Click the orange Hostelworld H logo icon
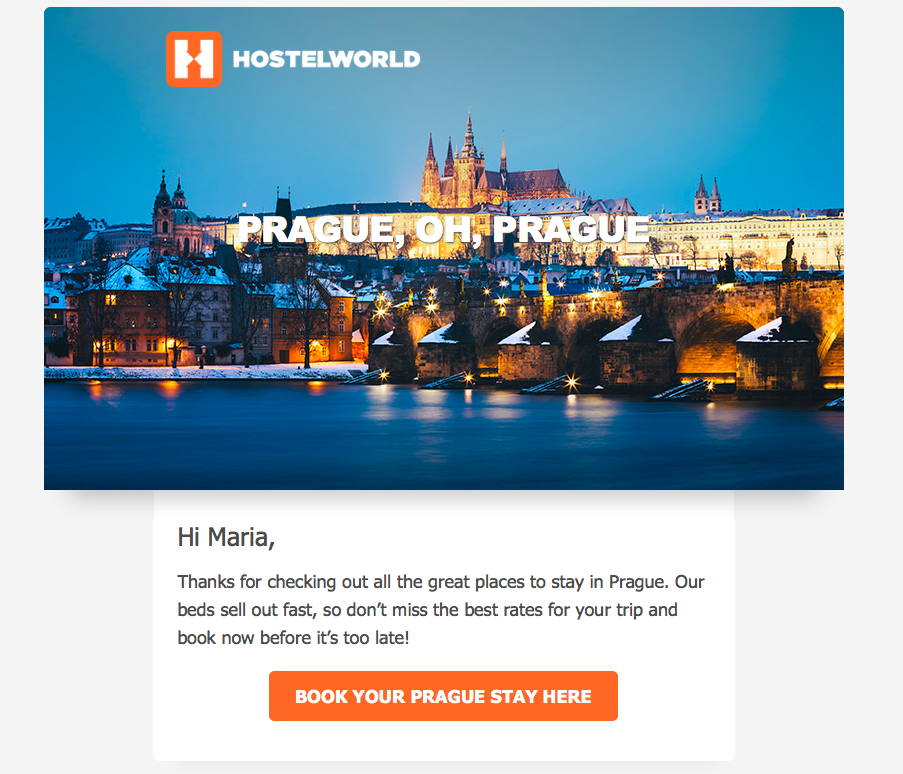The image size is (903, 774). pos(194,59)
